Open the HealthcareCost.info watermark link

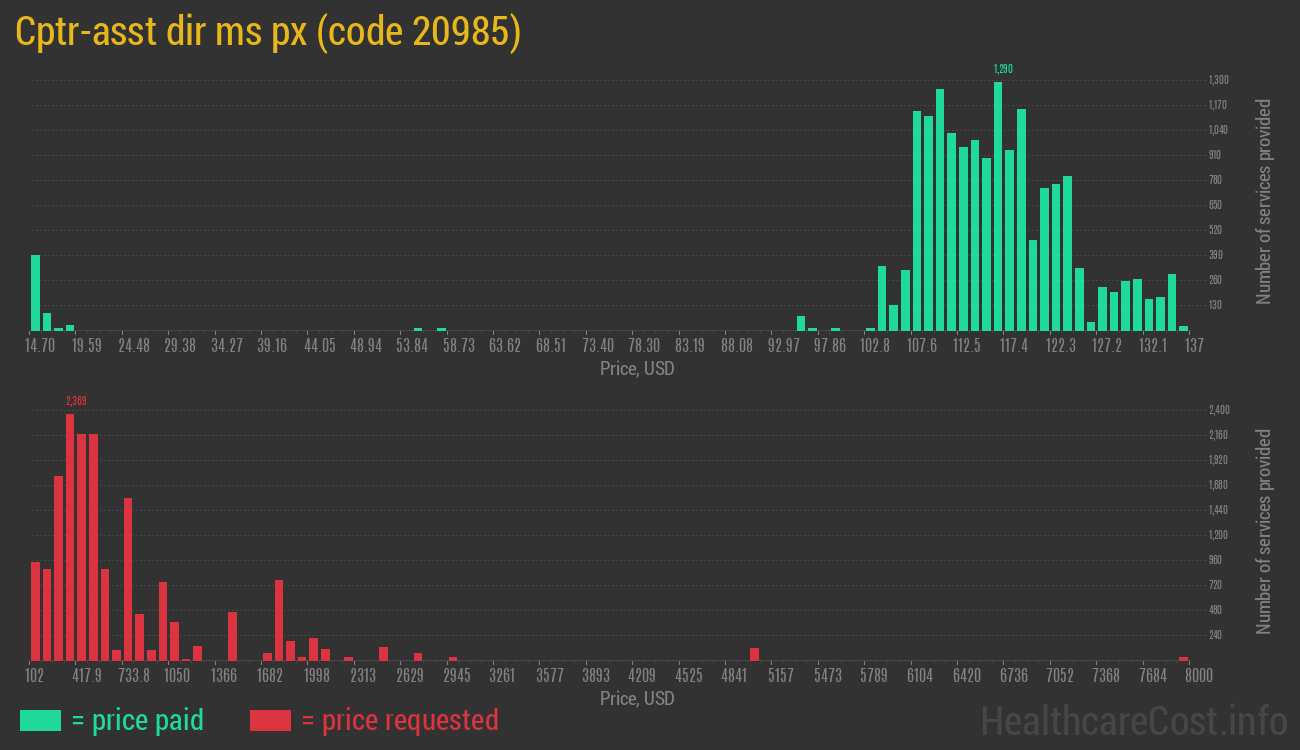click(x=1132, y=720)
